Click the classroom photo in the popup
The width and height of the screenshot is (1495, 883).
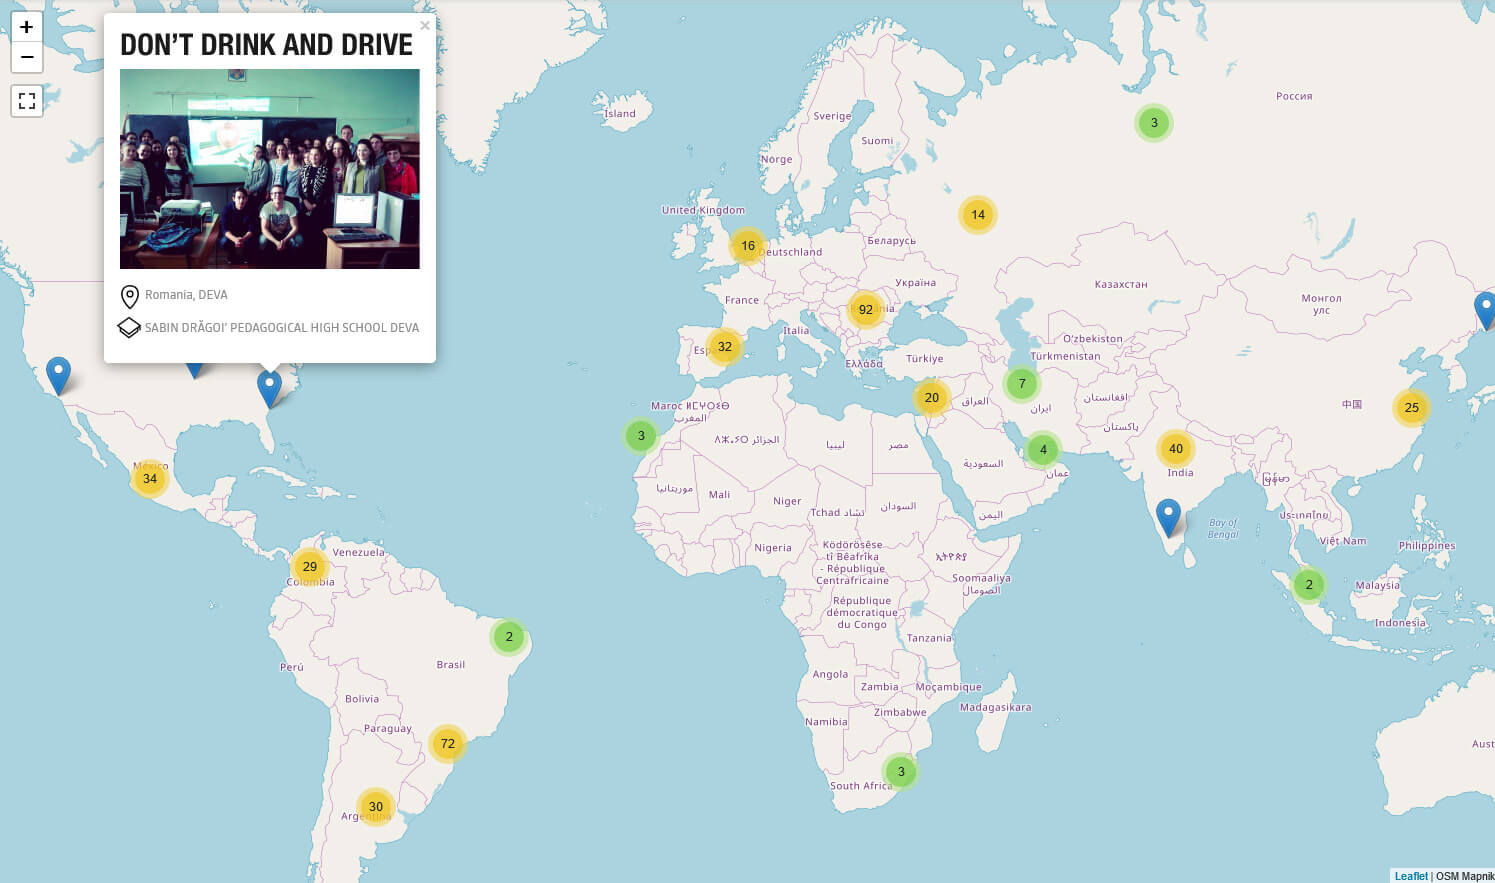[270, 167]
